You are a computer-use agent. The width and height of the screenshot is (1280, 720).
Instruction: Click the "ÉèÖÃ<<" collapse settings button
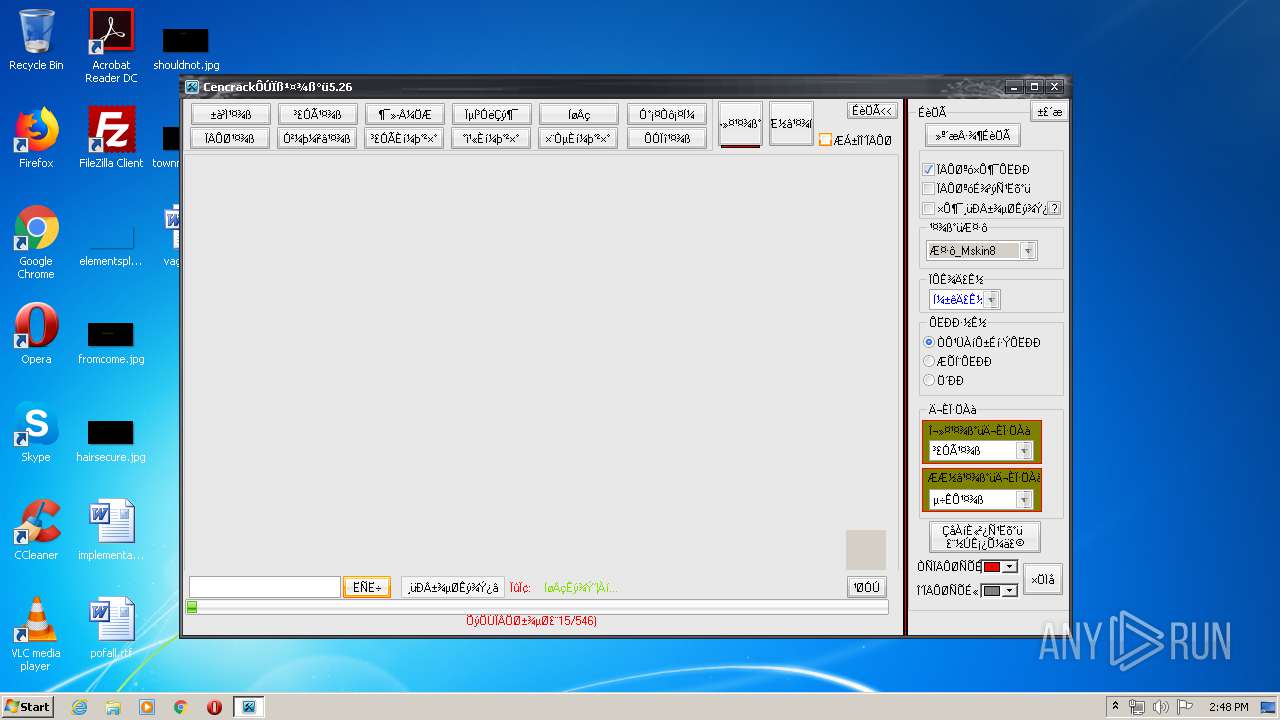pyautogui.click(x=872, y=111)
